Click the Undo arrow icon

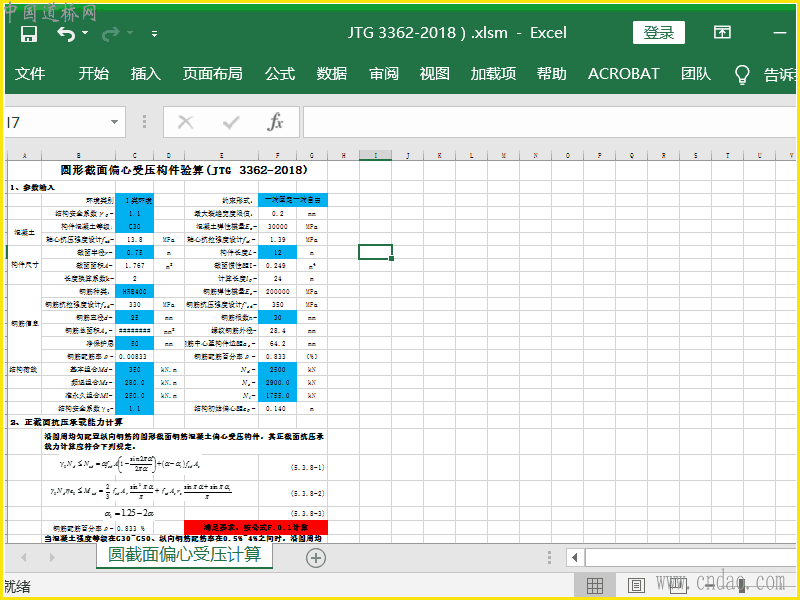pyautogui.click(x=65, y=33)
